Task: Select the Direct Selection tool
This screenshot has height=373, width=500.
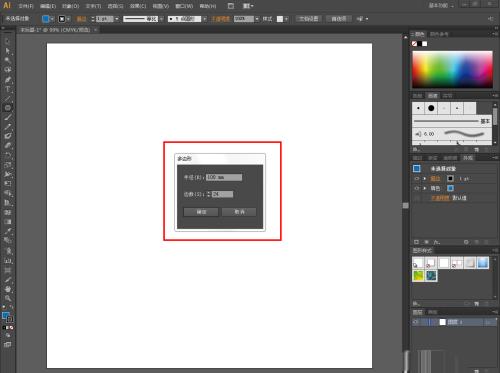Action: tap(8, 51)
